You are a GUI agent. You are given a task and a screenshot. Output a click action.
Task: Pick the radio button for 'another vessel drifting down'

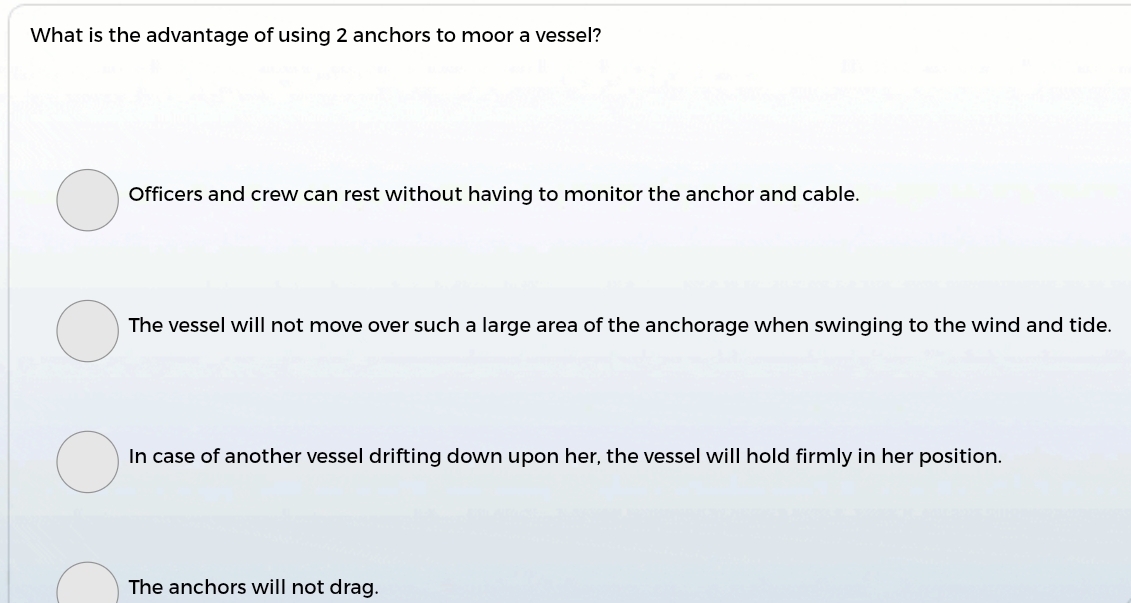click(x=87, y=462)
